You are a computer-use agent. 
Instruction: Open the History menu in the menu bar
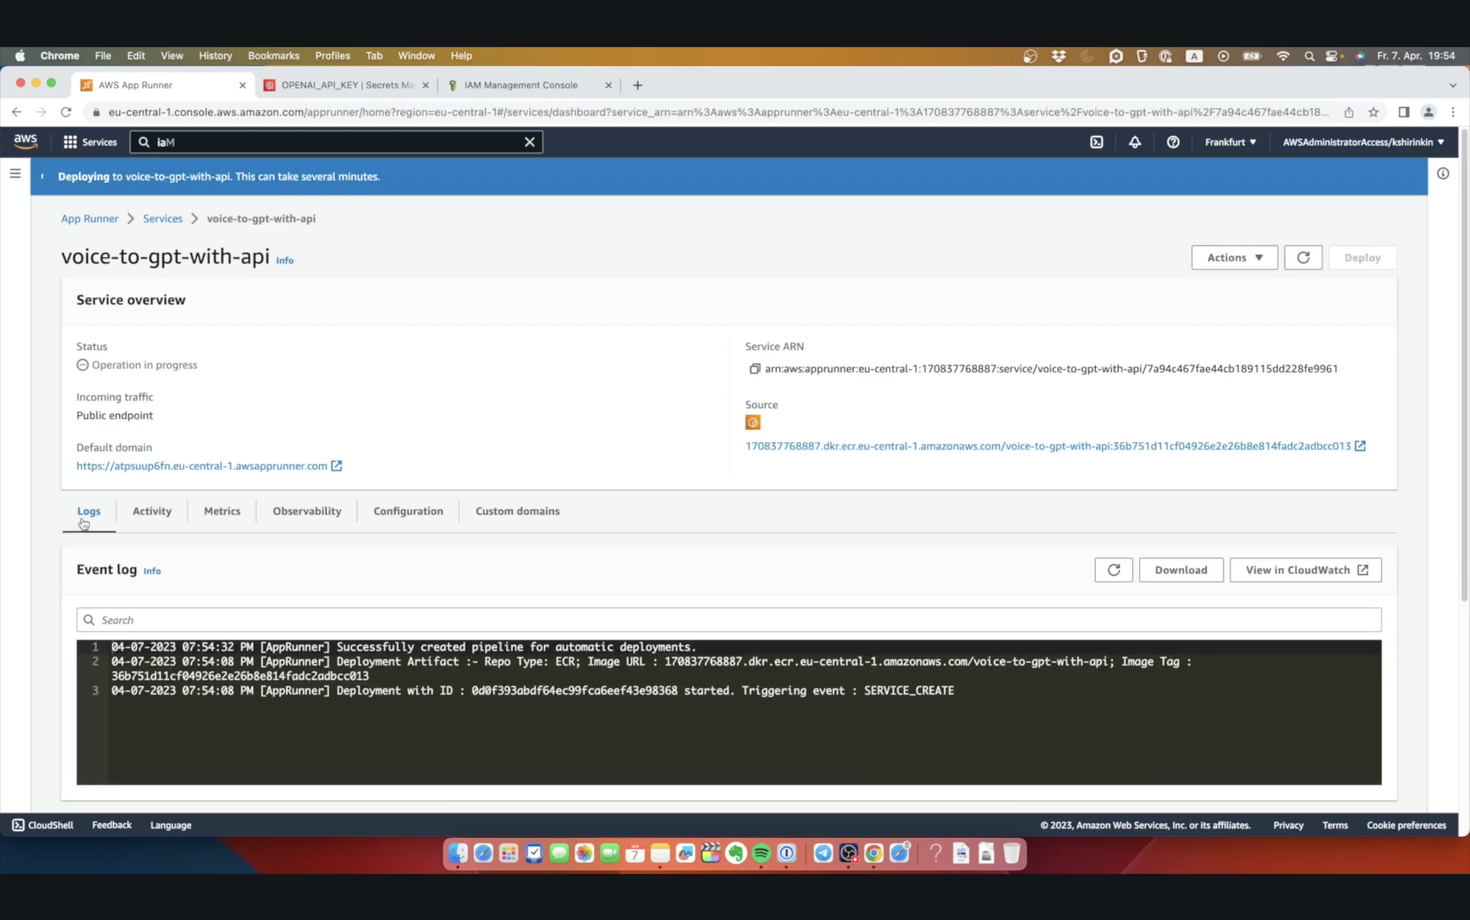coord(215,56)
